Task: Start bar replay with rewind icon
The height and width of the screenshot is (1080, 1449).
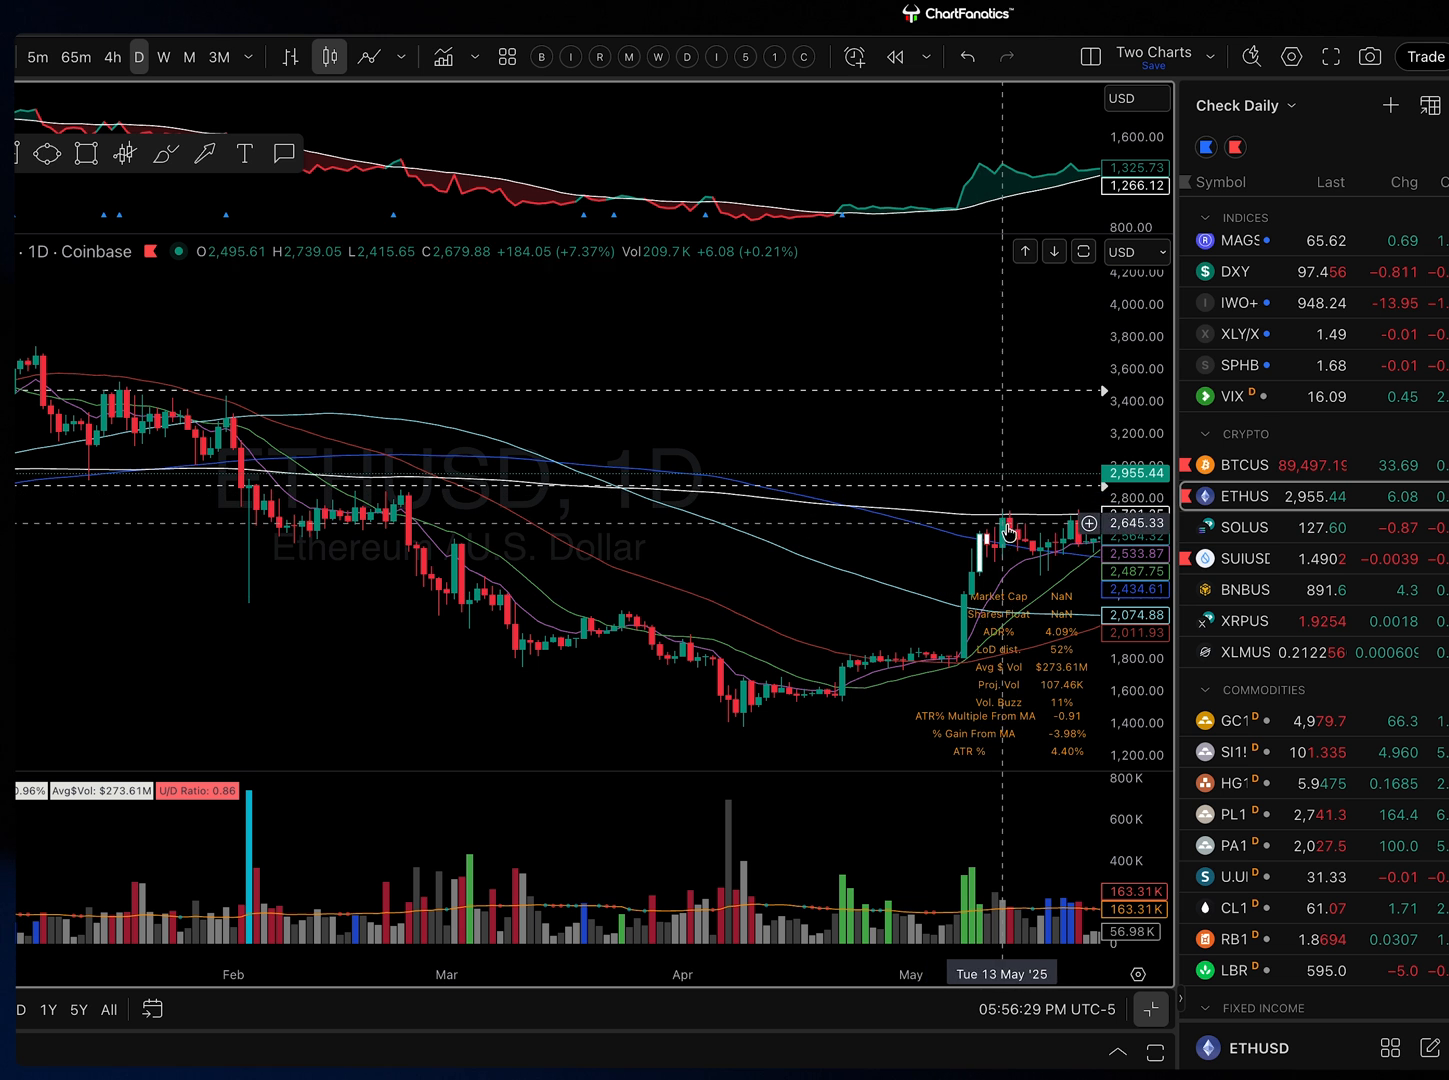Action: (895, 57)
